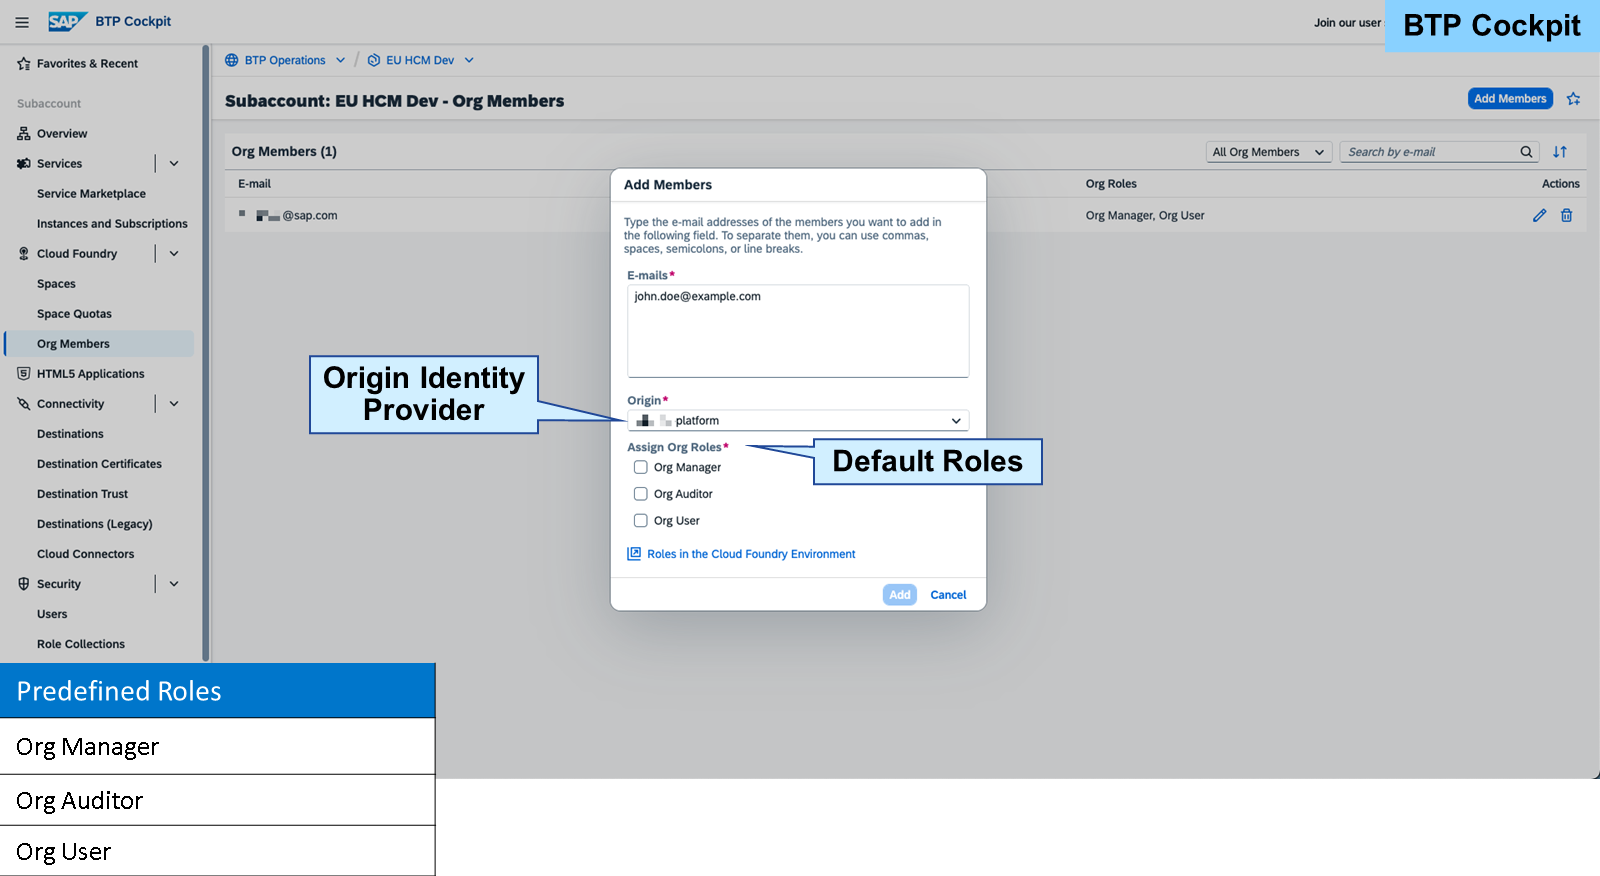
Task: Click the Security shield icon
Action: [24, 583]
